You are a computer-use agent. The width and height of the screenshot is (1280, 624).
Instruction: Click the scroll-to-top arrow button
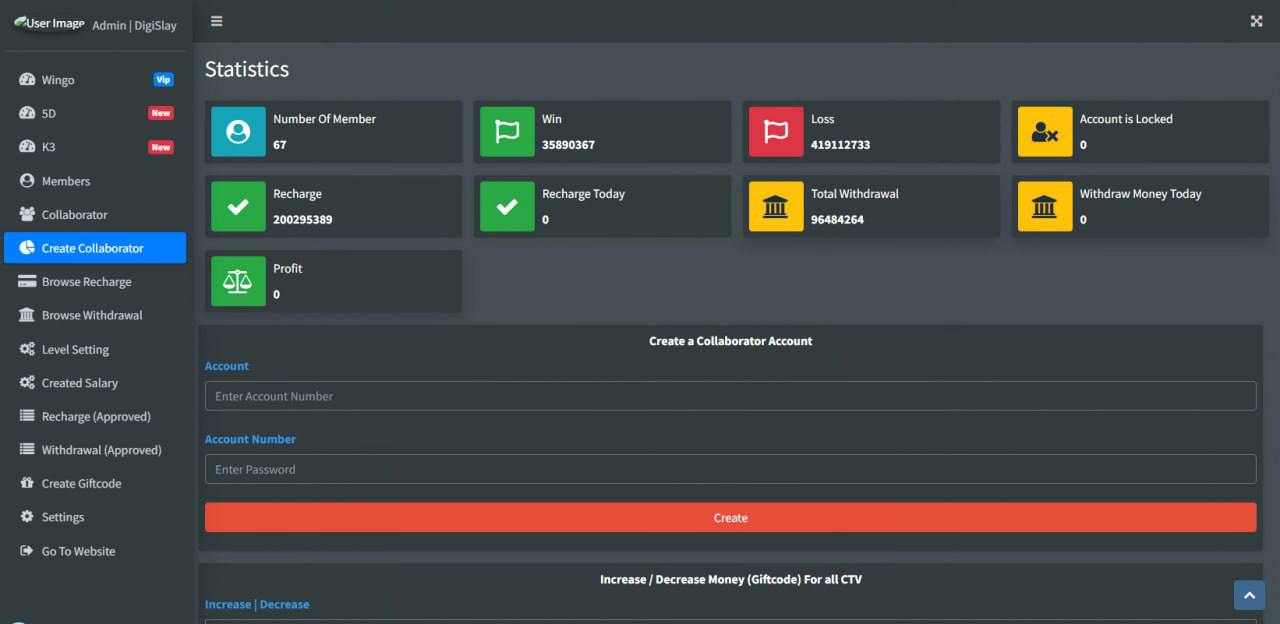click(x=1249, y=595)
